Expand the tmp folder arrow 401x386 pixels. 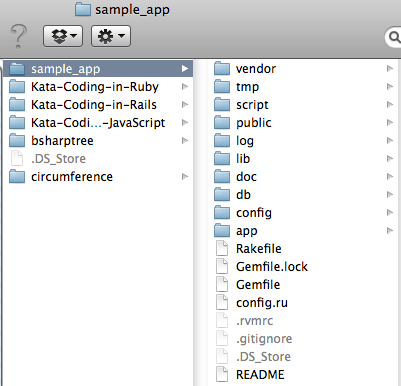389,87
